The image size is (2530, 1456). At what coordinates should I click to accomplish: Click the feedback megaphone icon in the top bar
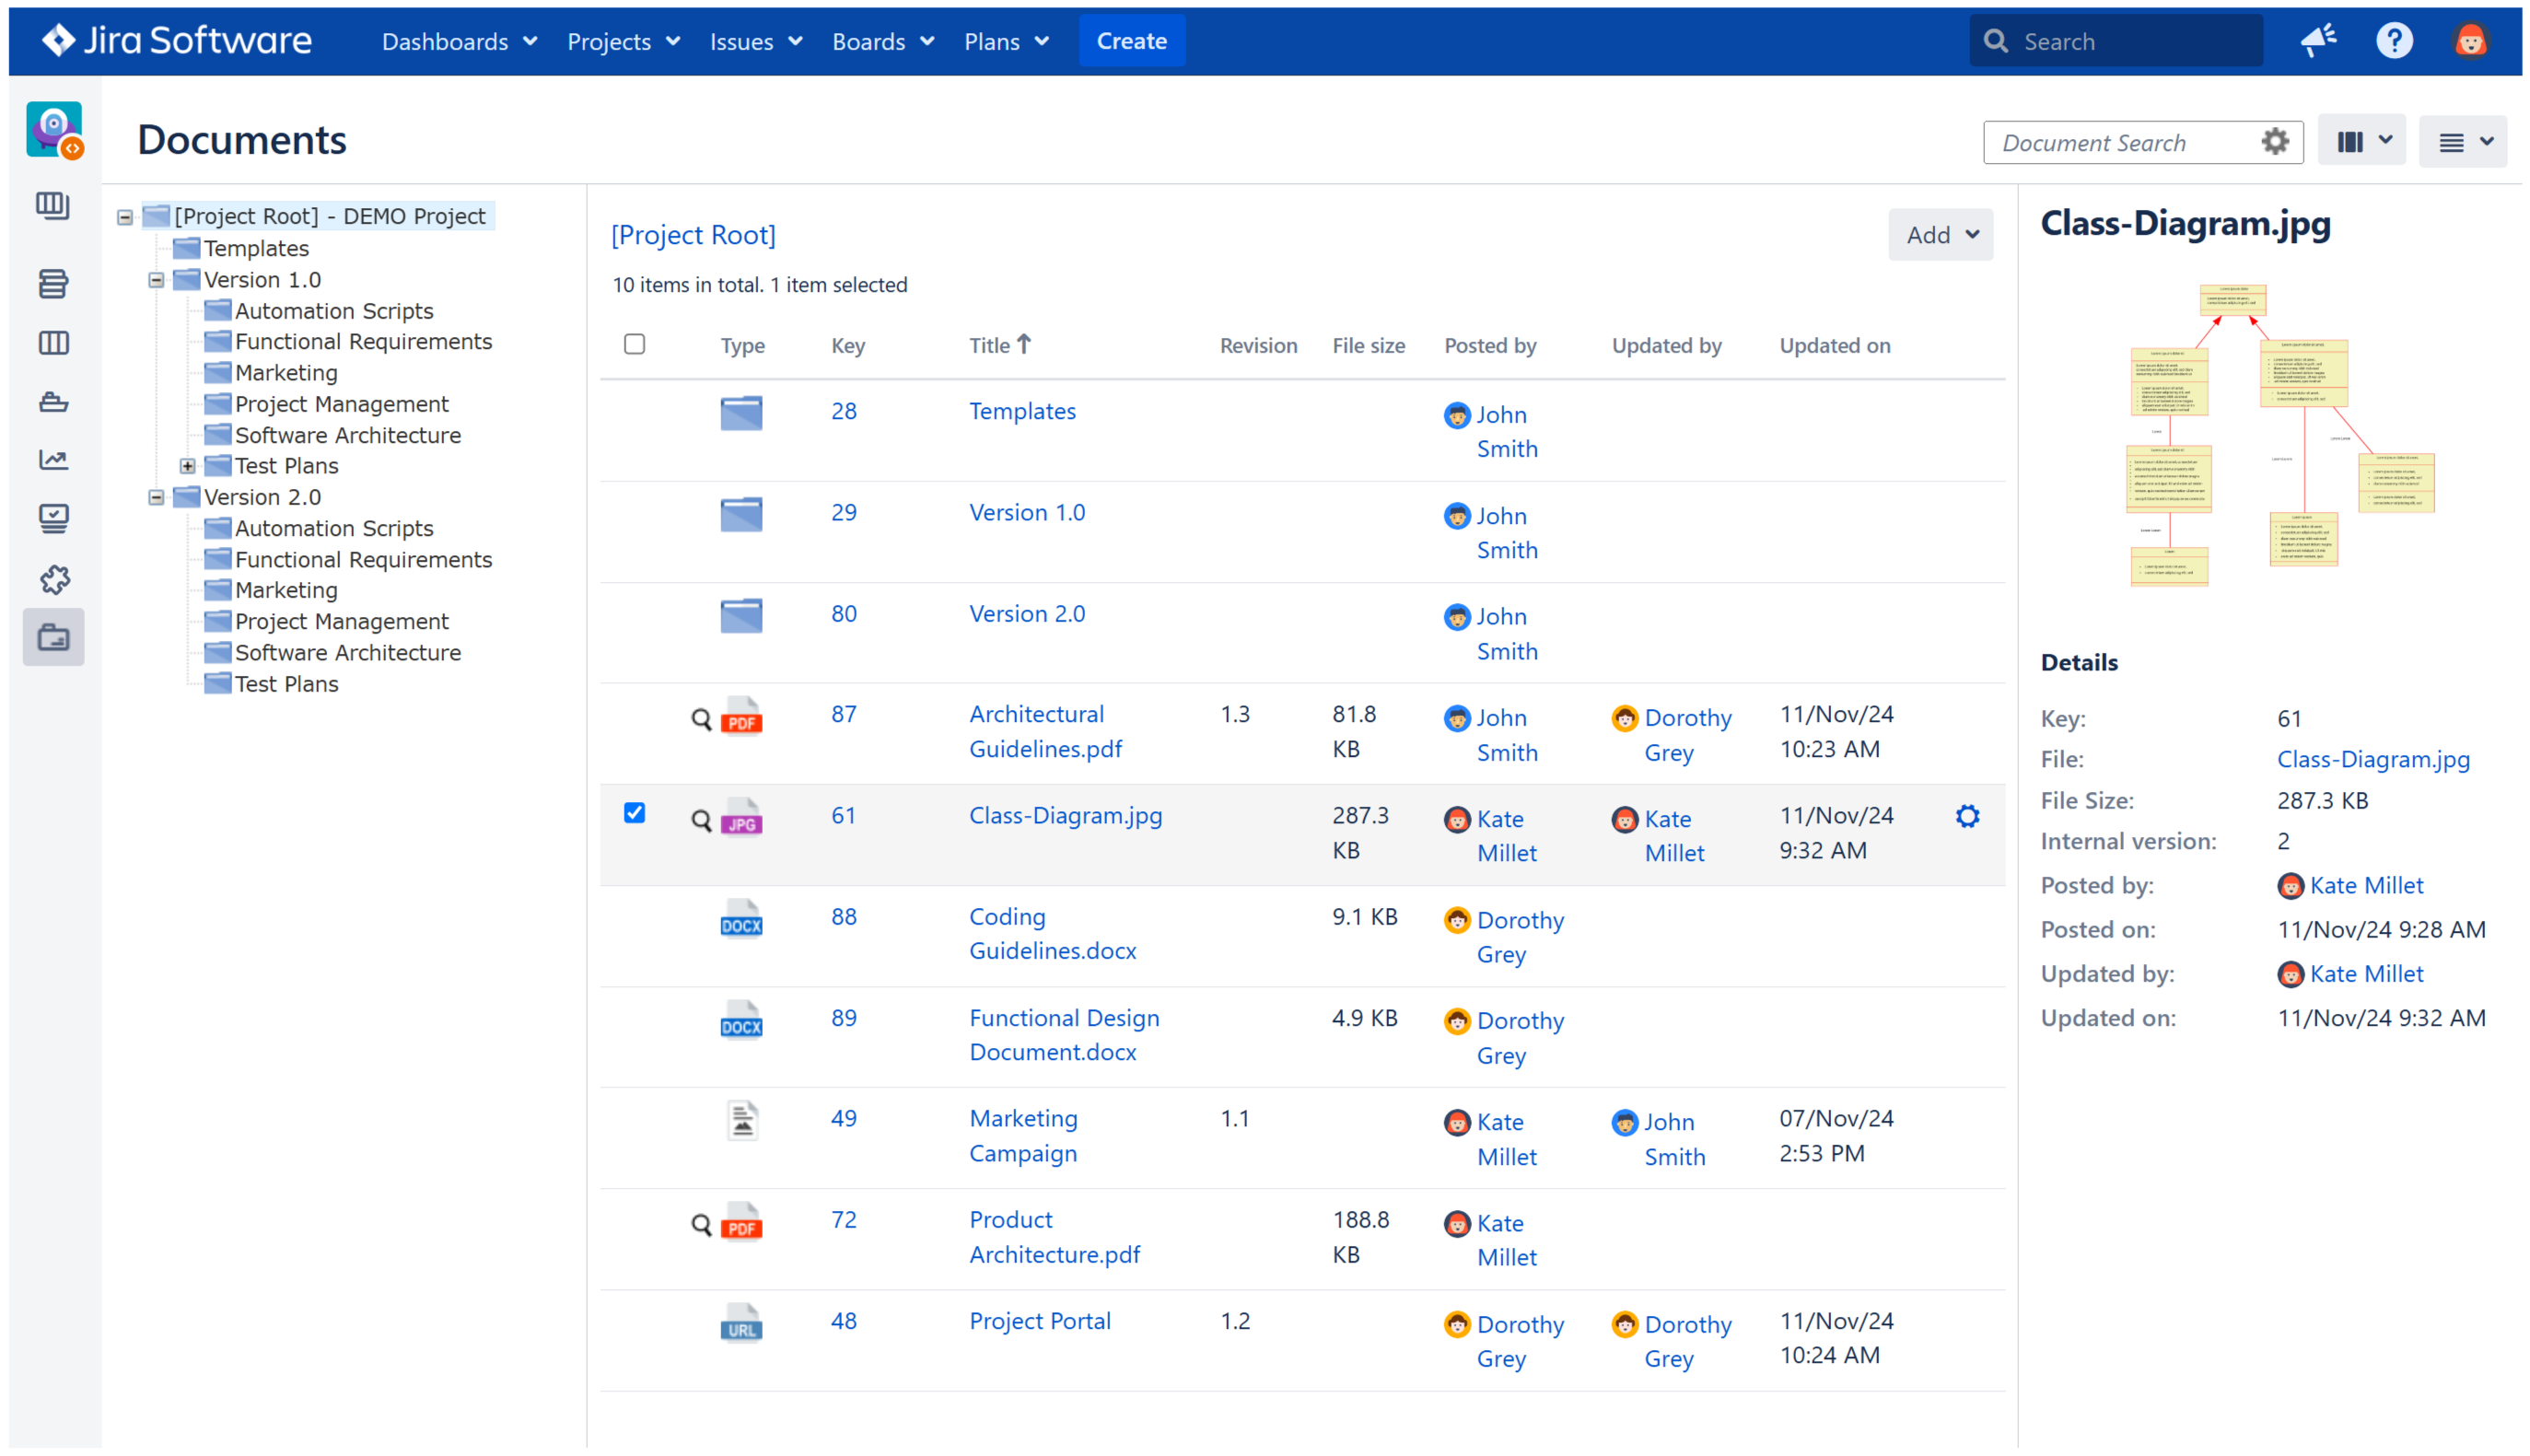(x=2318, y=40)
